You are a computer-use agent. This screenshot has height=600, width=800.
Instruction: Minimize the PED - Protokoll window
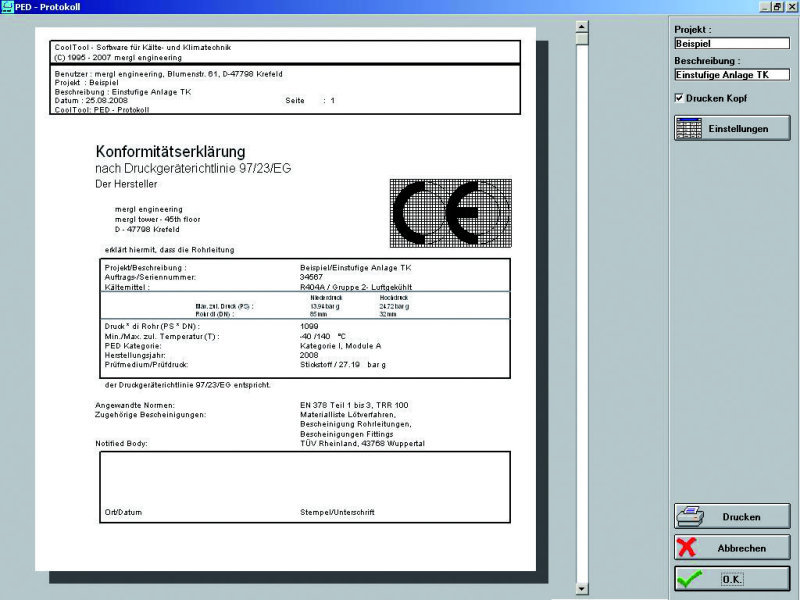point(765,7)
